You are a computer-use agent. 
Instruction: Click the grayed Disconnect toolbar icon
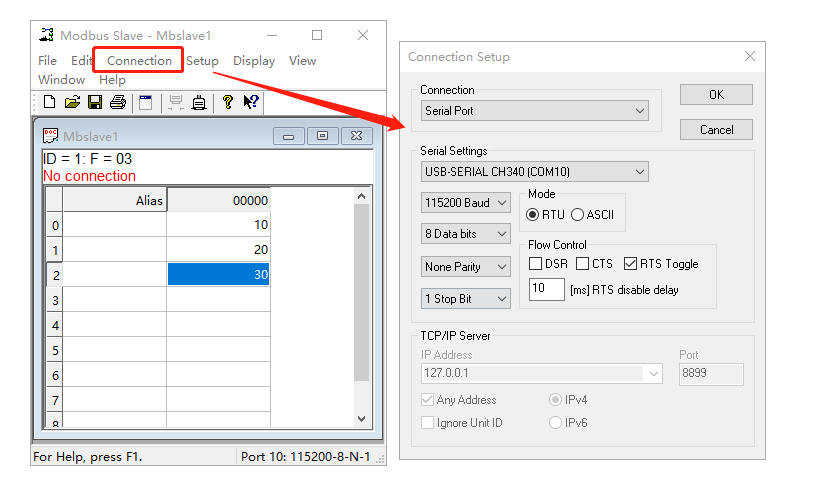[175, 102]
